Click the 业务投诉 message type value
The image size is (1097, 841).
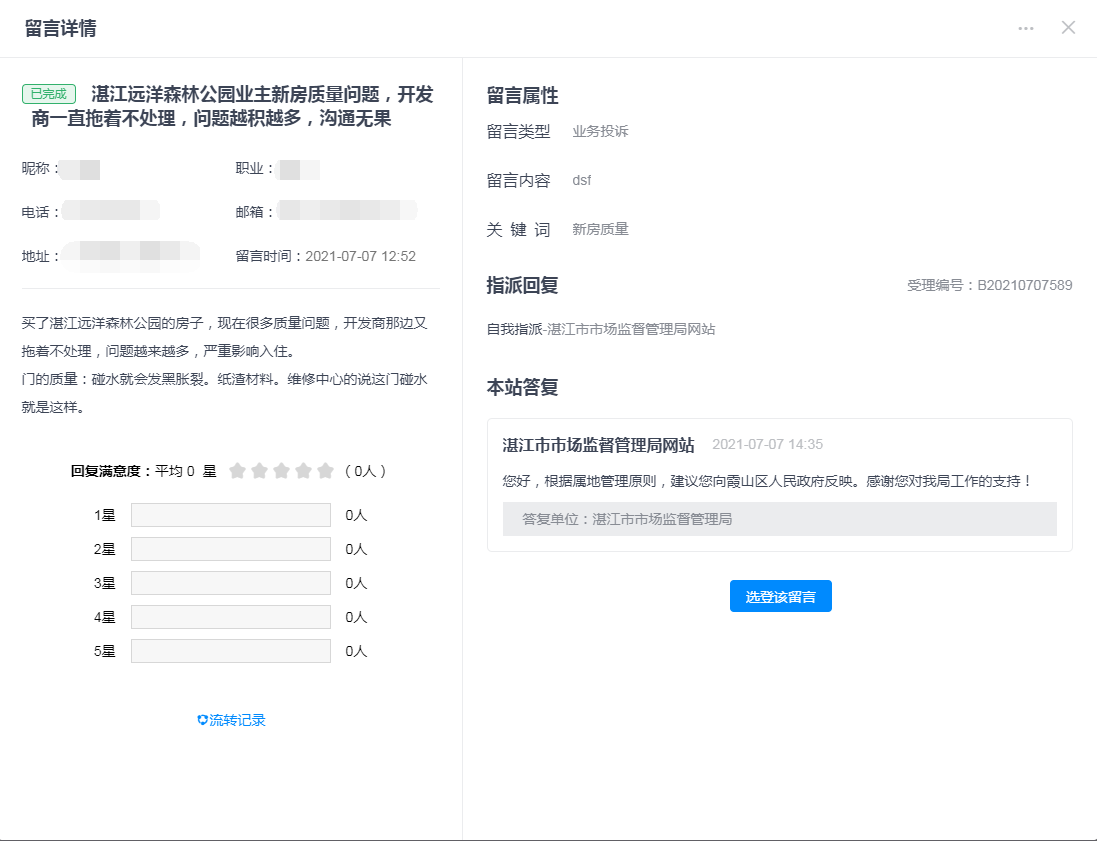pyautogui.click(x=600, y=131)
